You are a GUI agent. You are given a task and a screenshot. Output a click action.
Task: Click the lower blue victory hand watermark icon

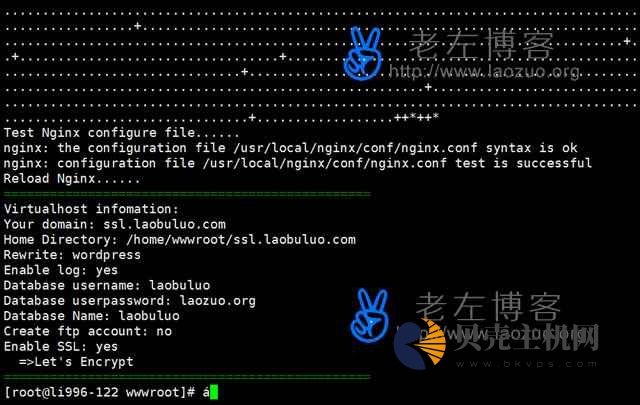(369, 315)
